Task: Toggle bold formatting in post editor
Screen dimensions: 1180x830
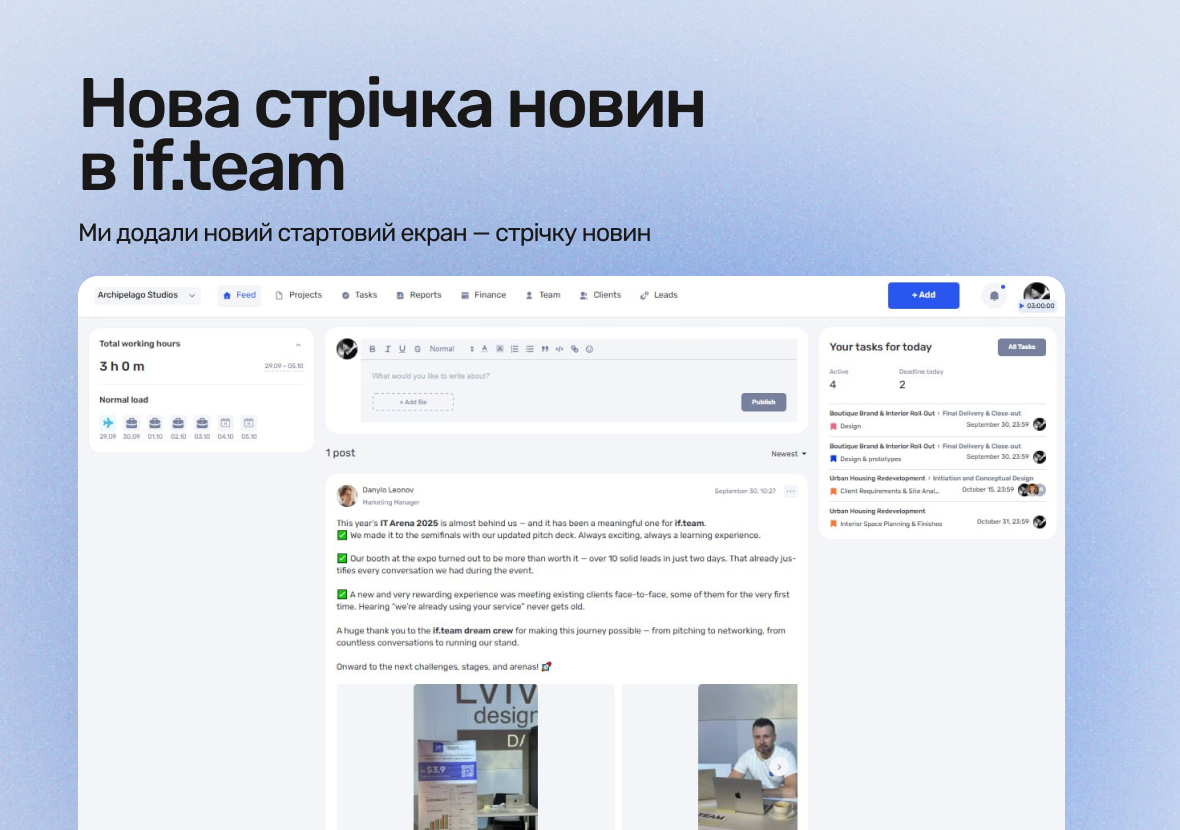Action: 372,349
